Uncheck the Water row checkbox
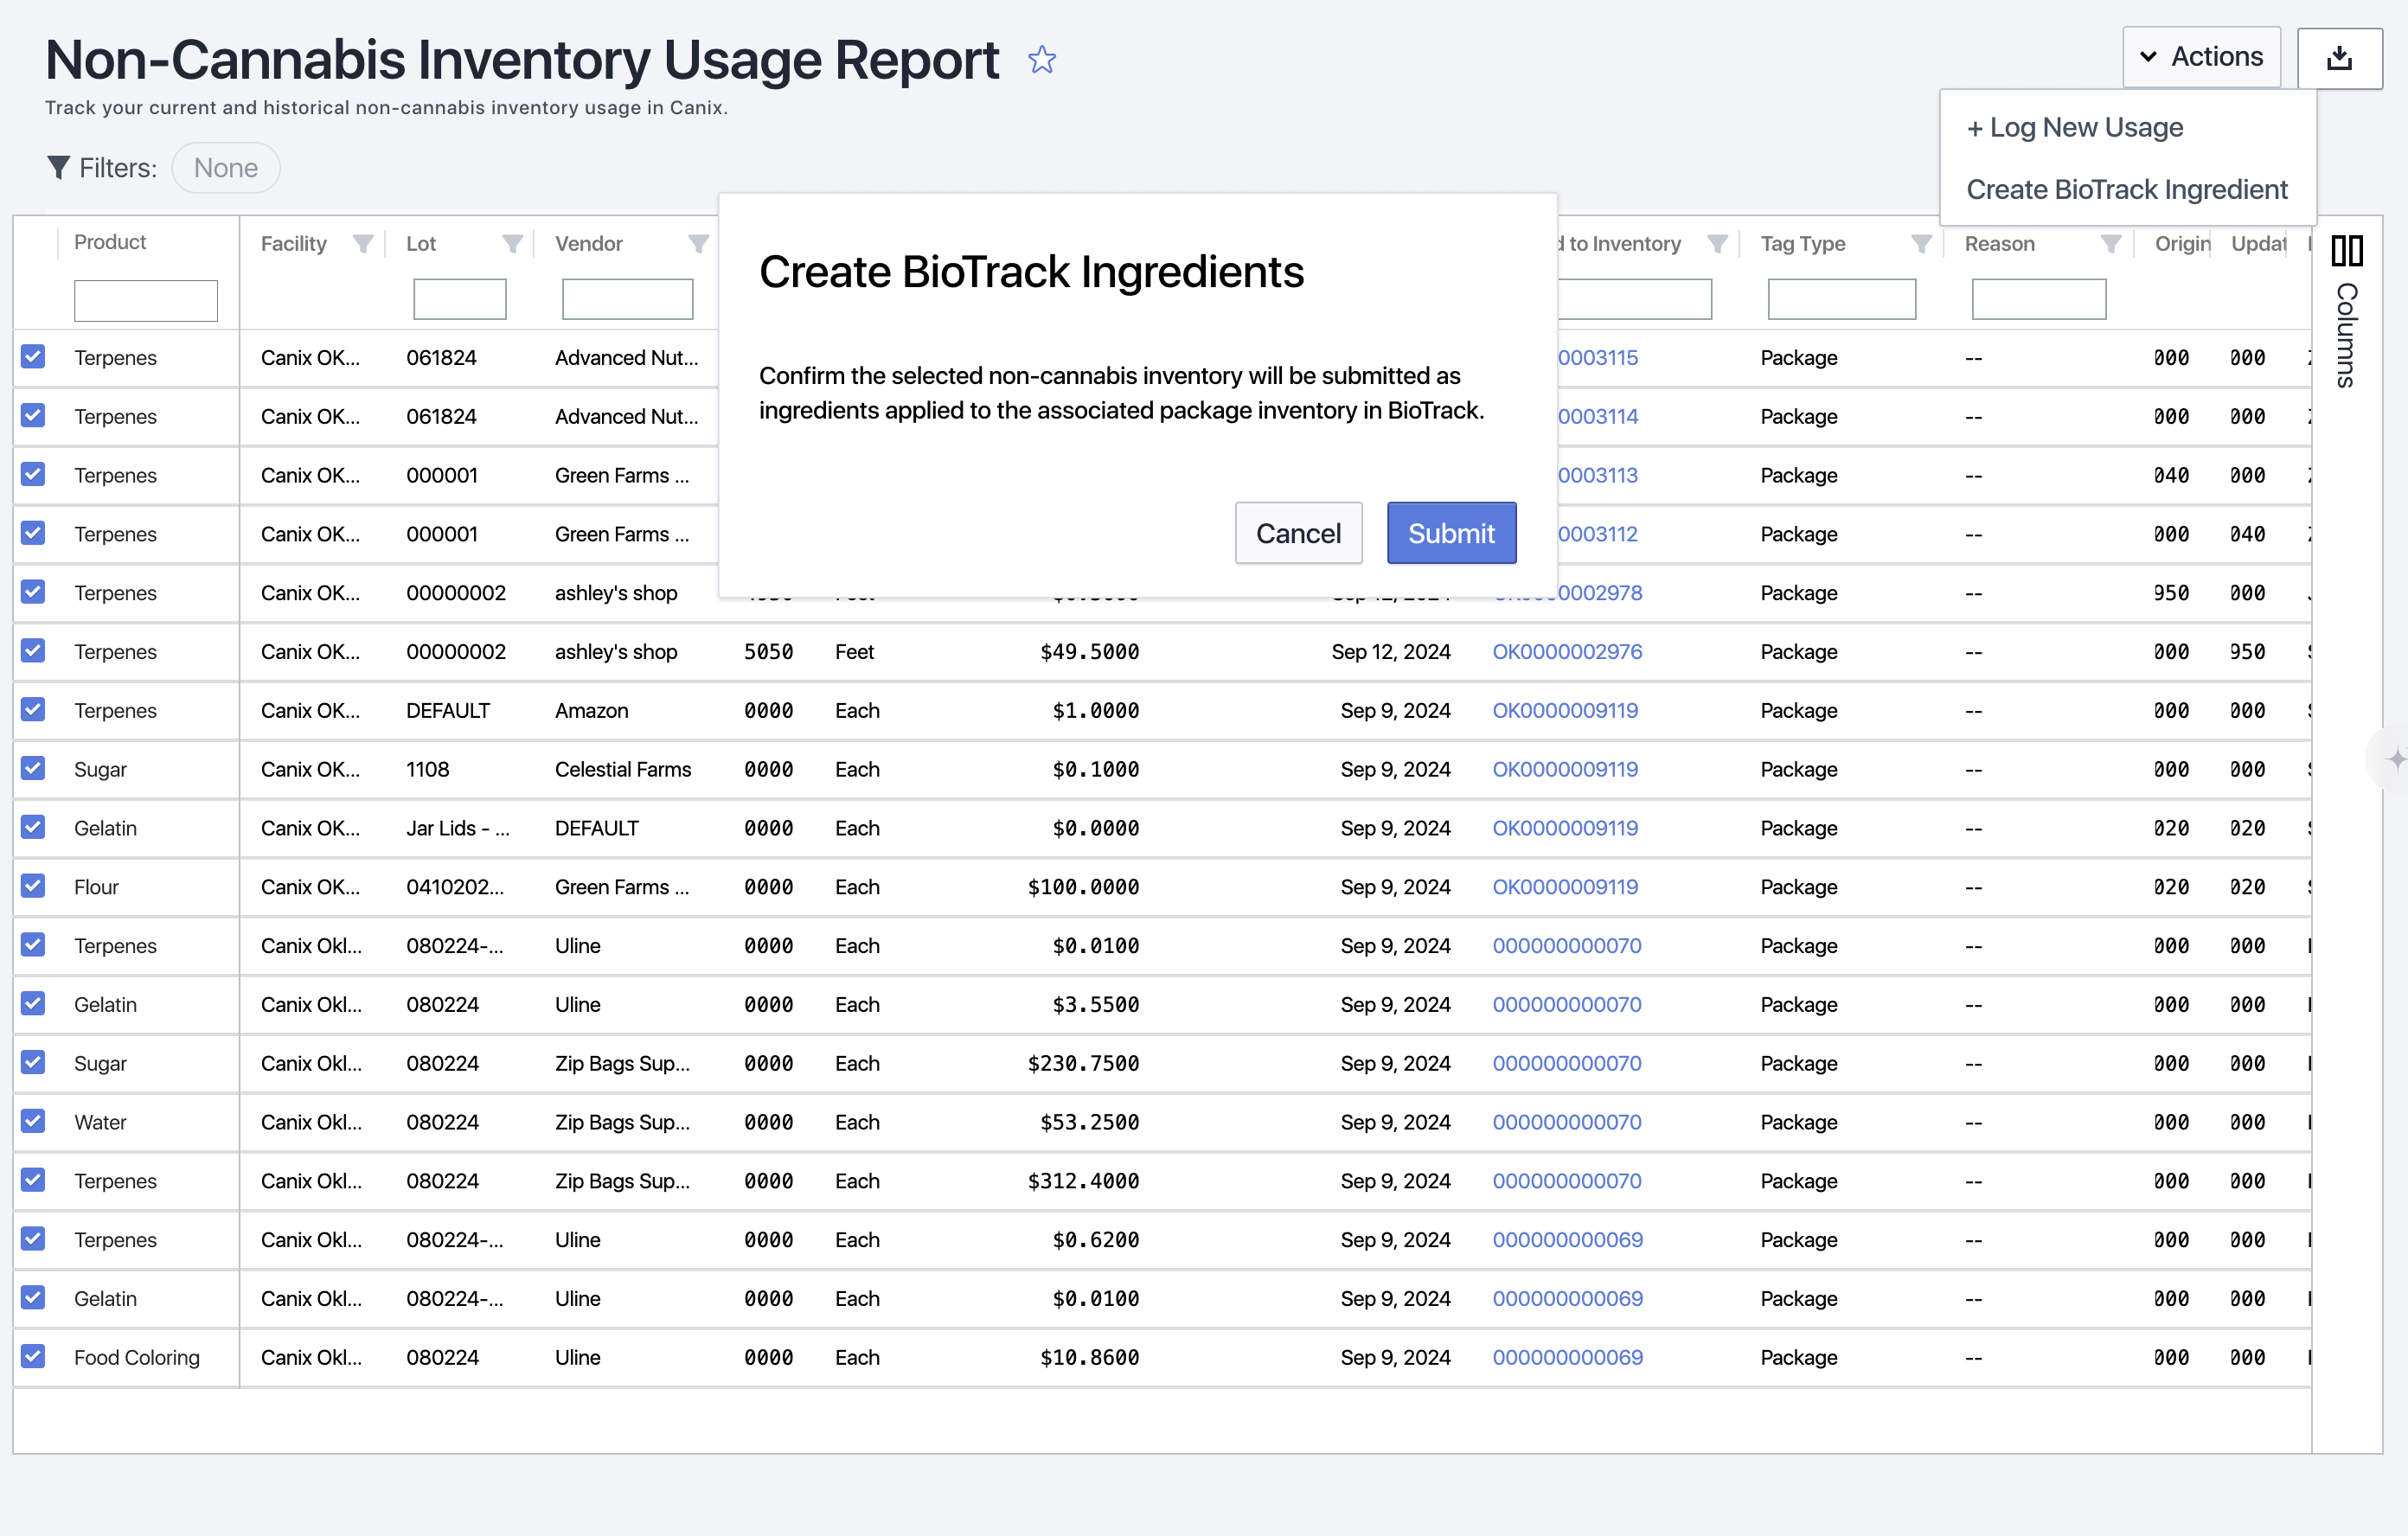Image resolution: width=2408 pixels, height=1536 pixels. point(33,1121)
